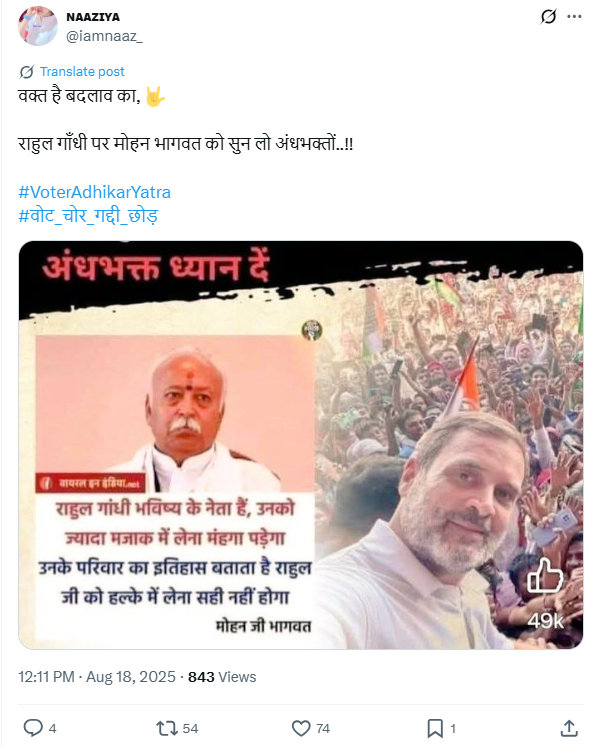Like the post with the heart icon
The image size is (595, 746).
301,728
